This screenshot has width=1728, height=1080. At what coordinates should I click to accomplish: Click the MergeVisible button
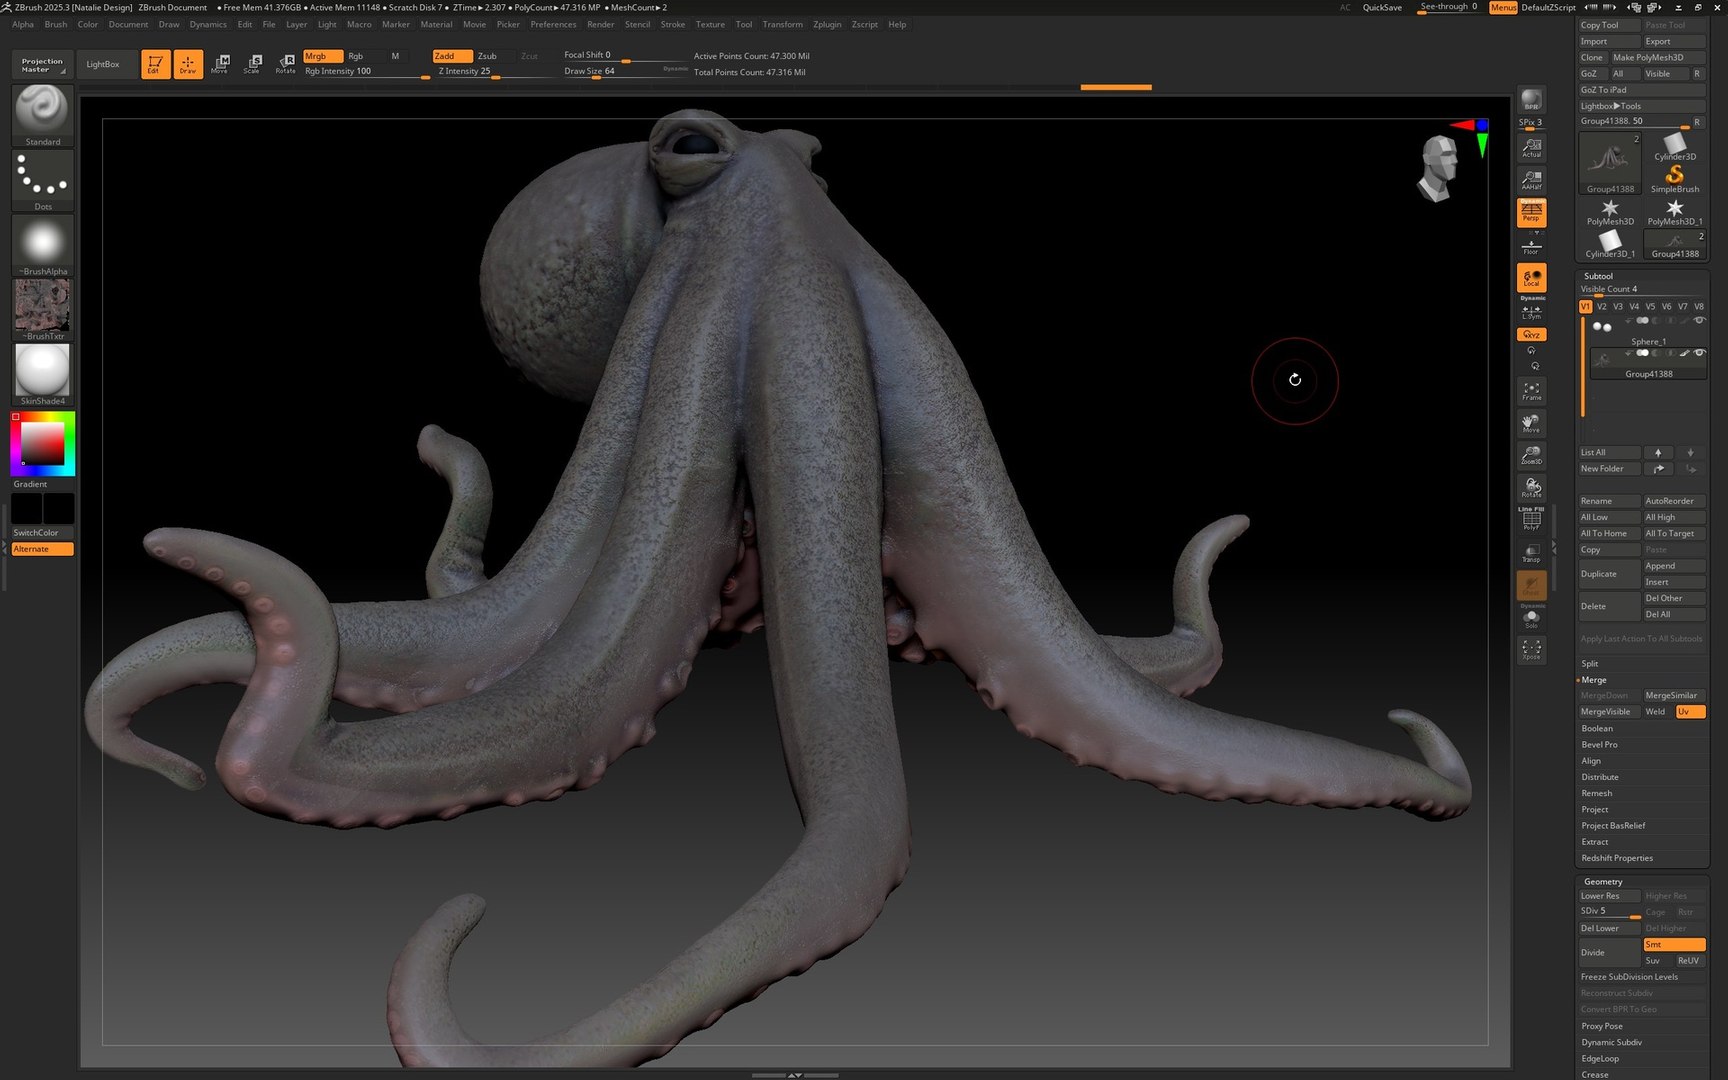coord(1609,712)
